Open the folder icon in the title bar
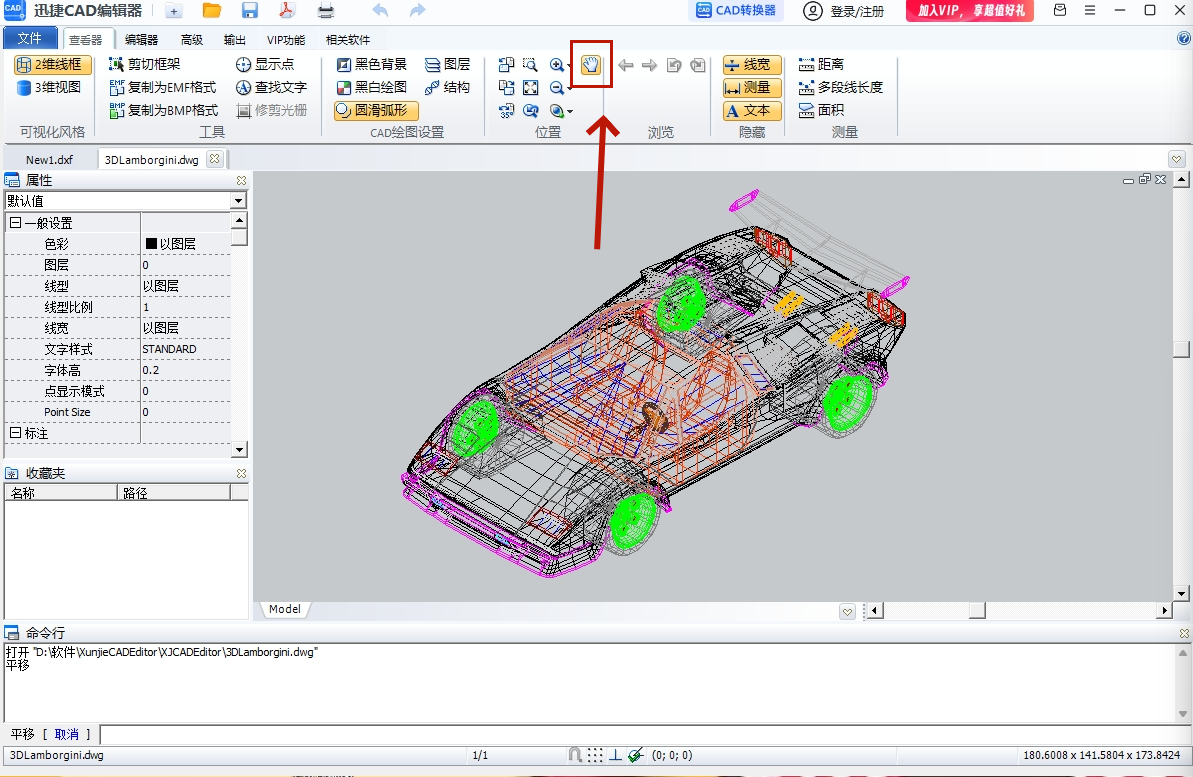This screenshot has height=777, width=1193. click(212, 11)
